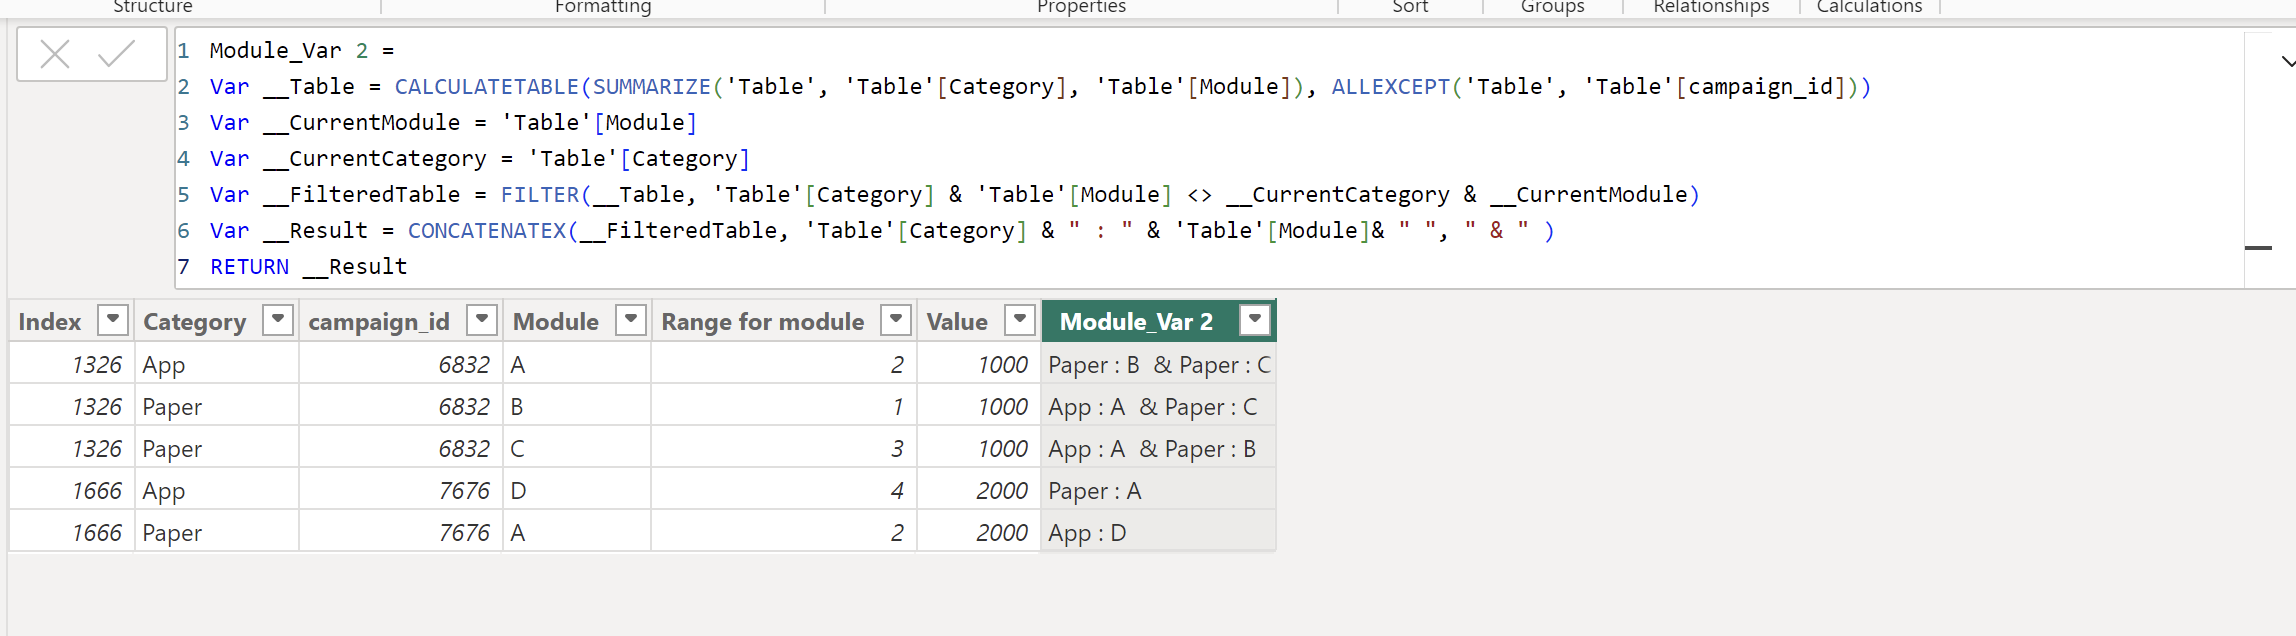Select the Index column header
Image resolution: width=2296 pixels, height=636 pixels.
50,322
